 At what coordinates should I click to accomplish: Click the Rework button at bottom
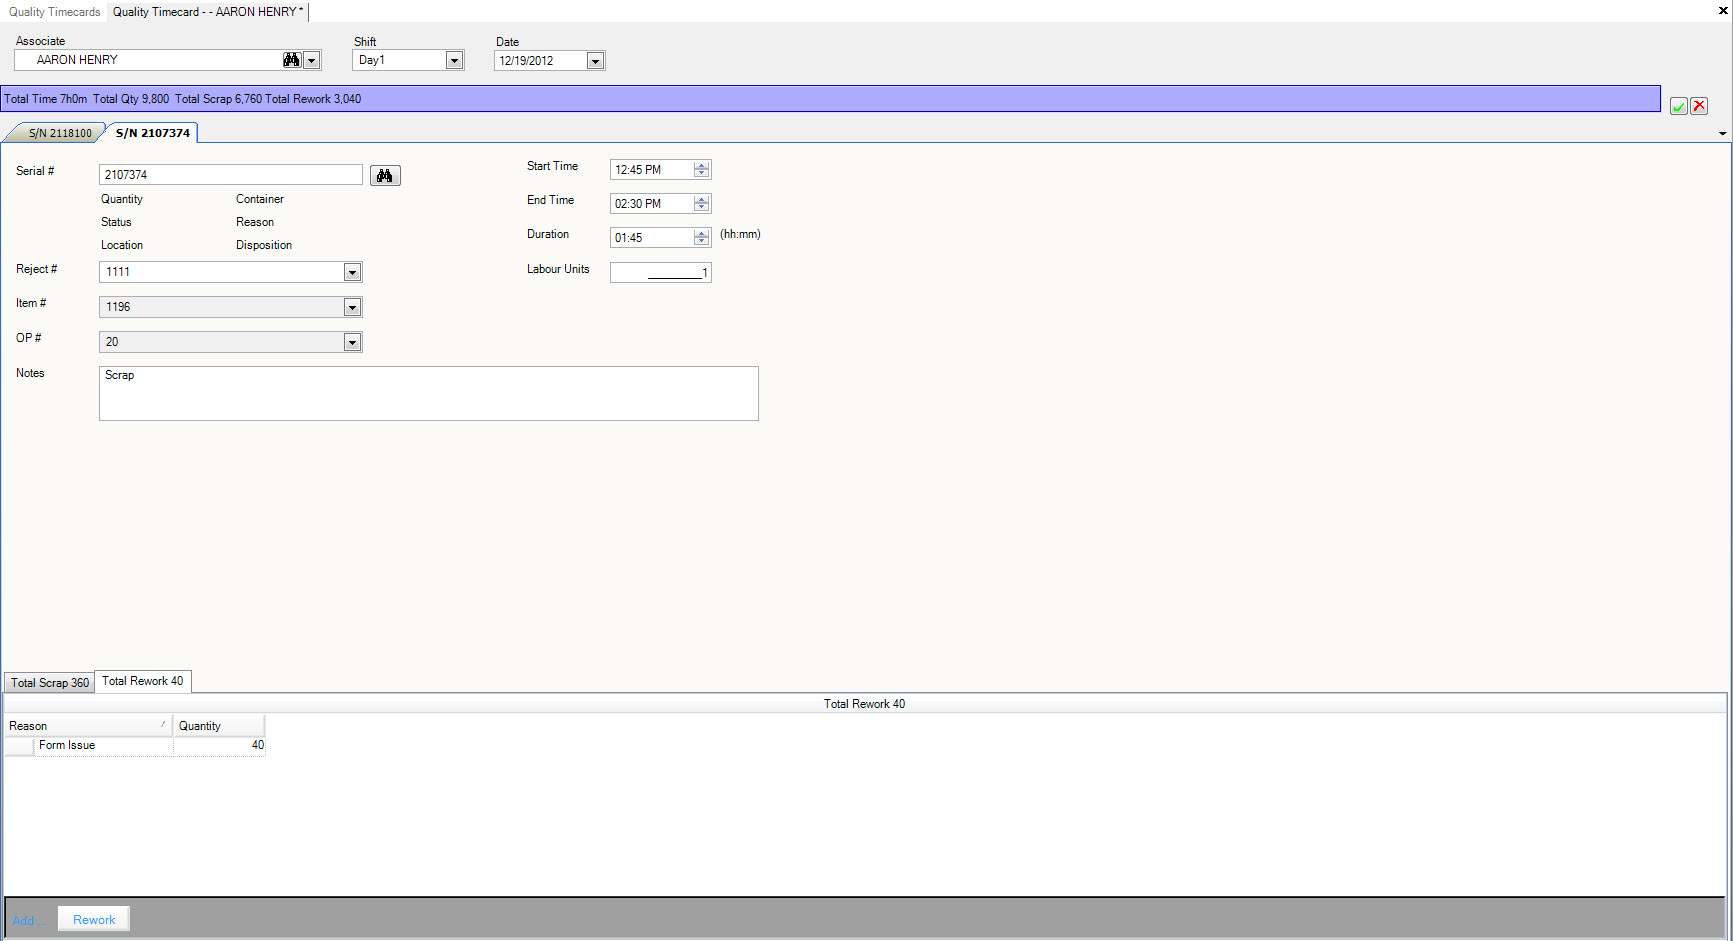pos(94,920)
